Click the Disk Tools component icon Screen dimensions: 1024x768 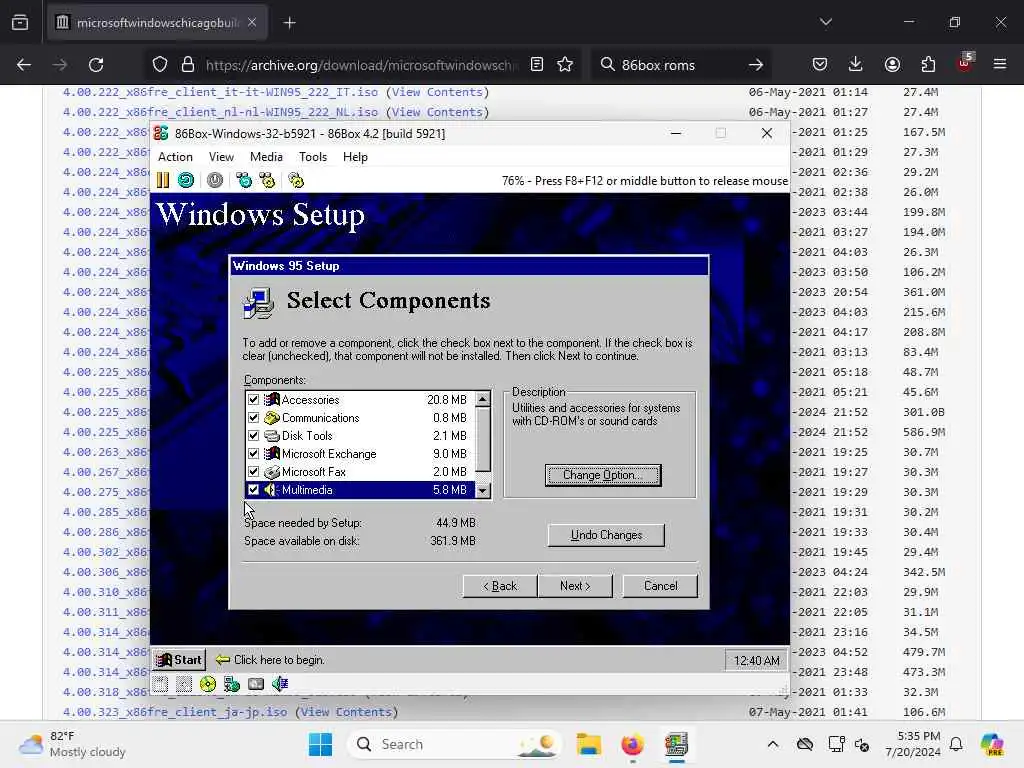tap(272, 436)
